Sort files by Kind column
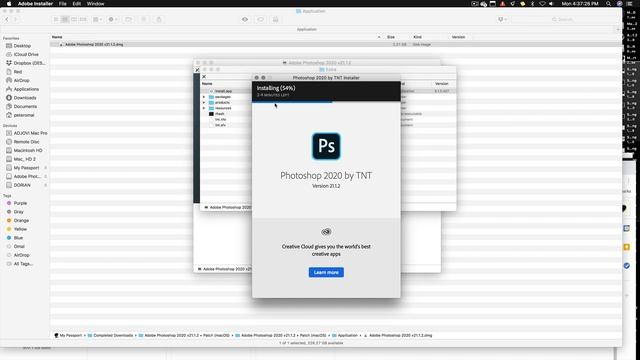Image resolution: width=640 pixels, height=360 pixels. (x=417, y=37)
